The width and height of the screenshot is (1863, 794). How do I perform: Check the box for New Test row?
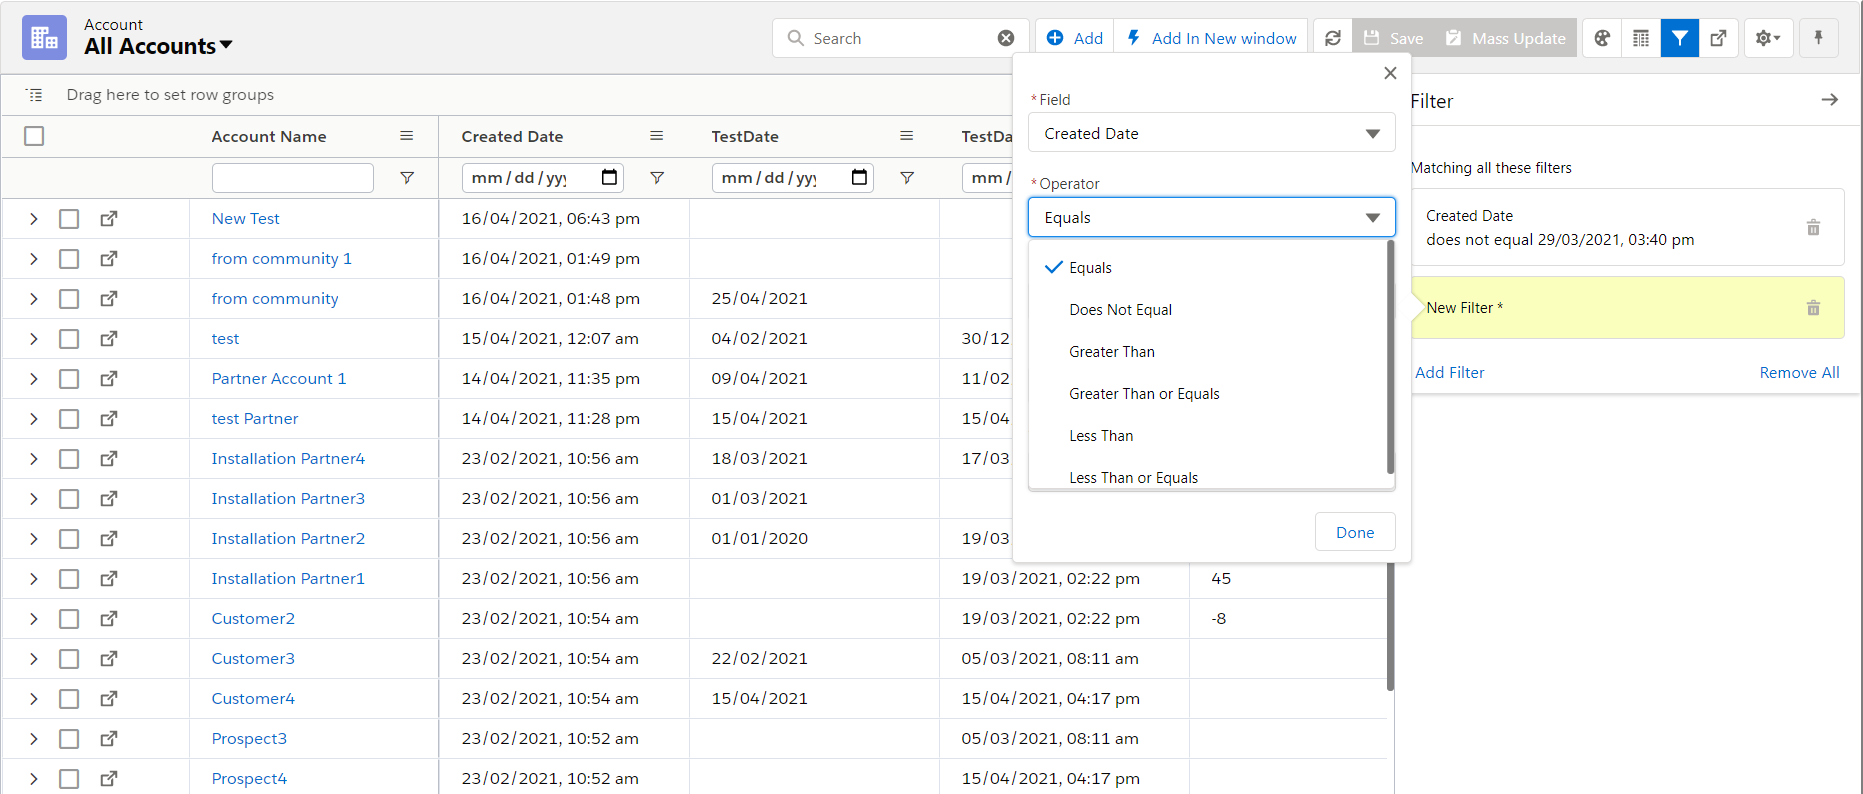tap(69, 218)
